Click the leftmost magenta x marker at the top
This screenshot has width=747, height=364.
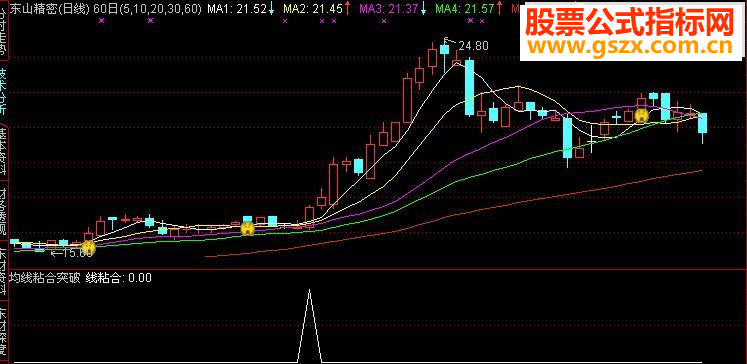(101, 20)
